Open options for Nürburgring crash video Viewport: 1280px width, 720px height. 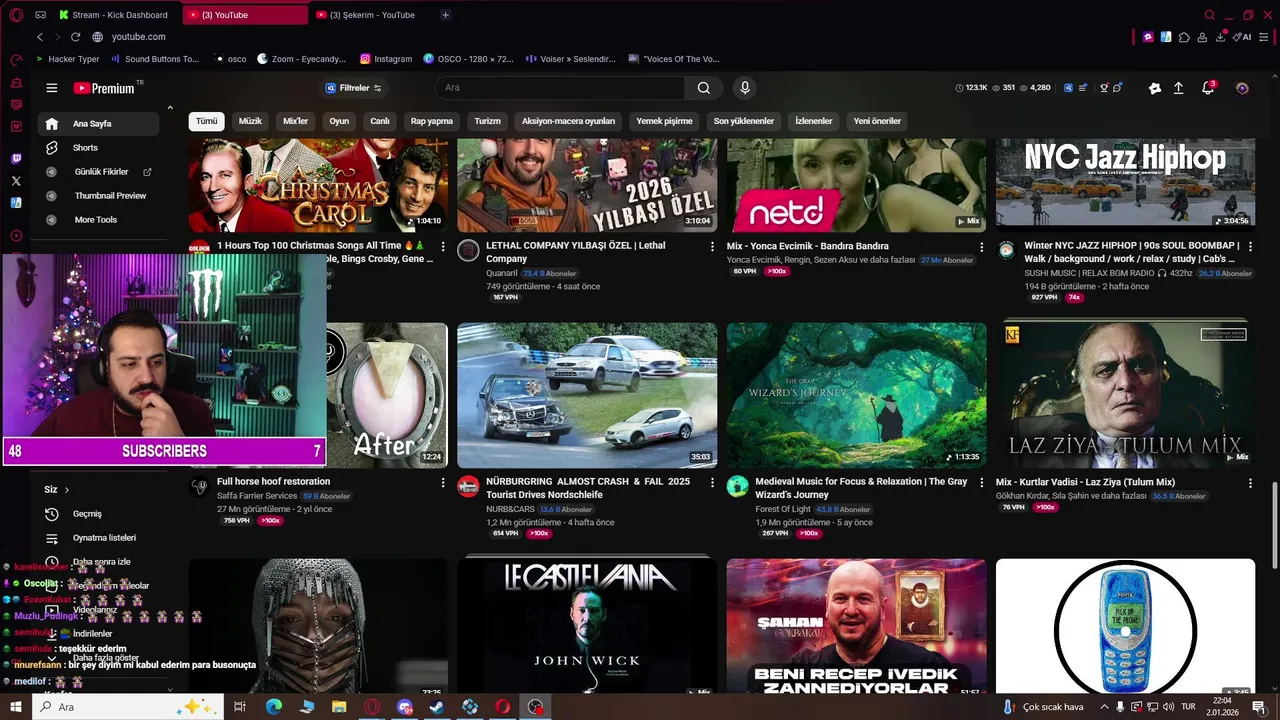[712, 482]
